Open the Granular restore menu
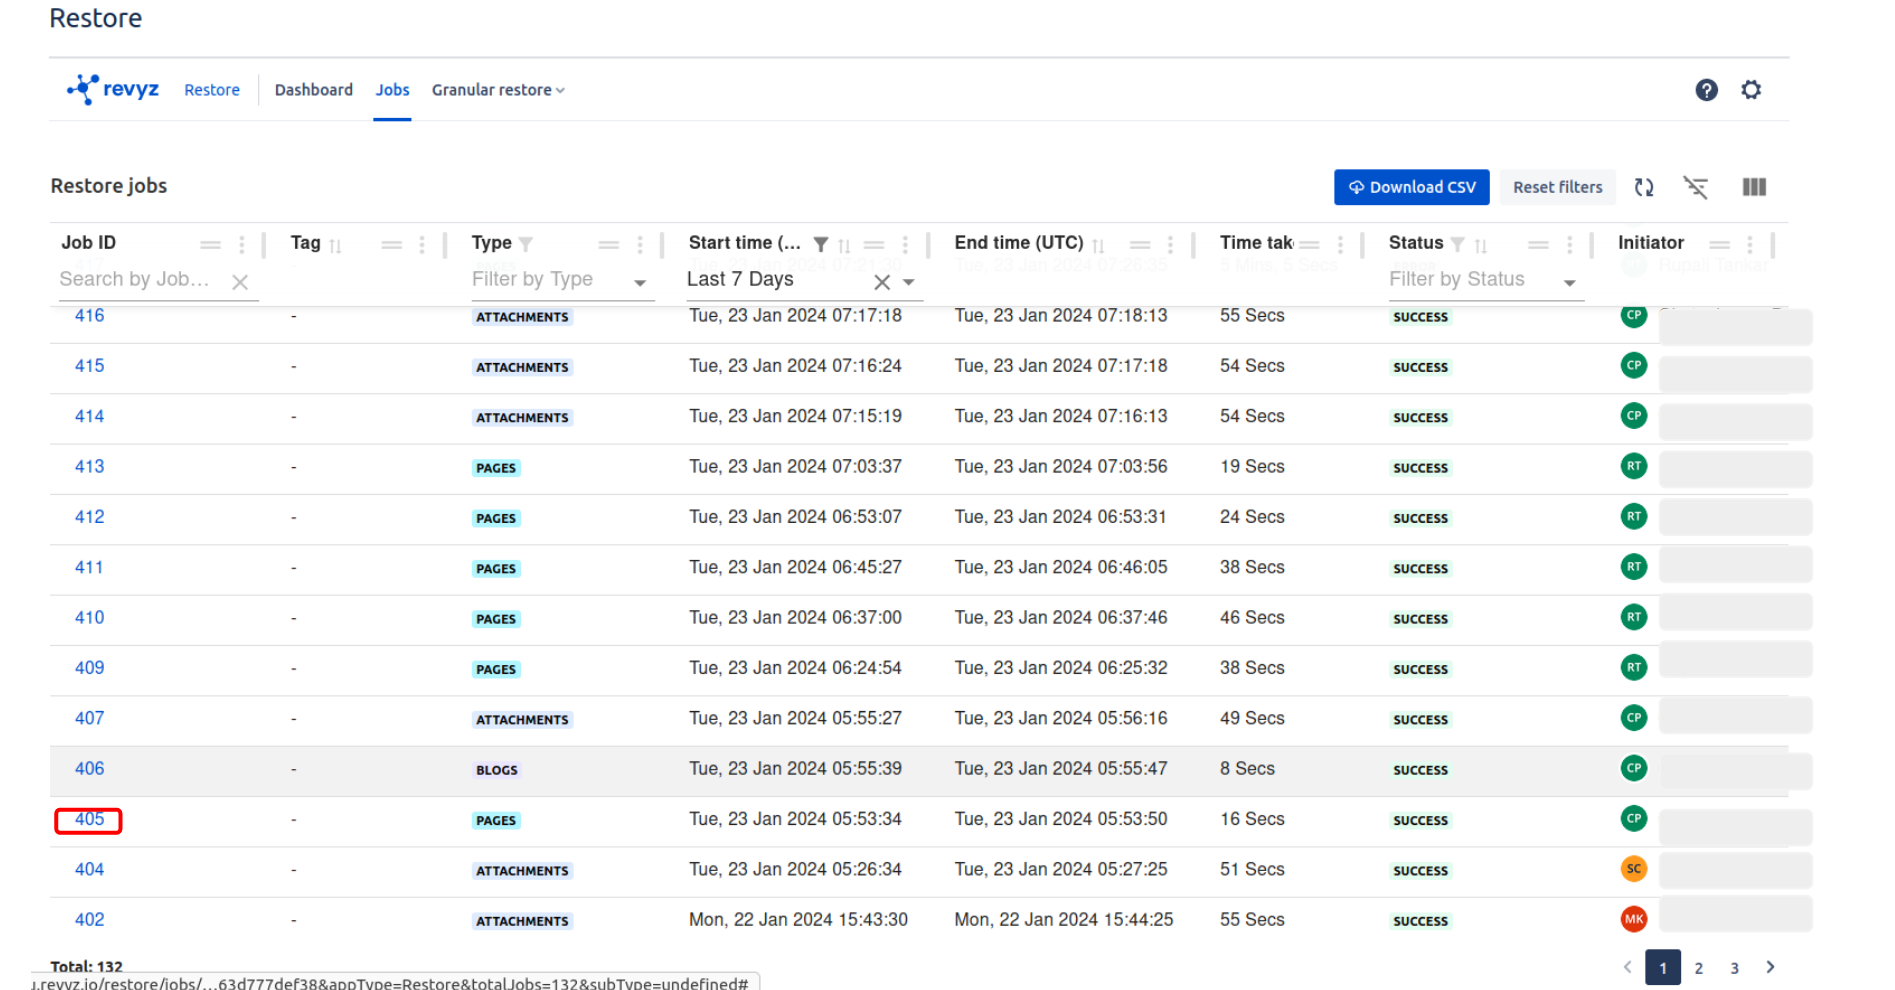 [498, 90]
